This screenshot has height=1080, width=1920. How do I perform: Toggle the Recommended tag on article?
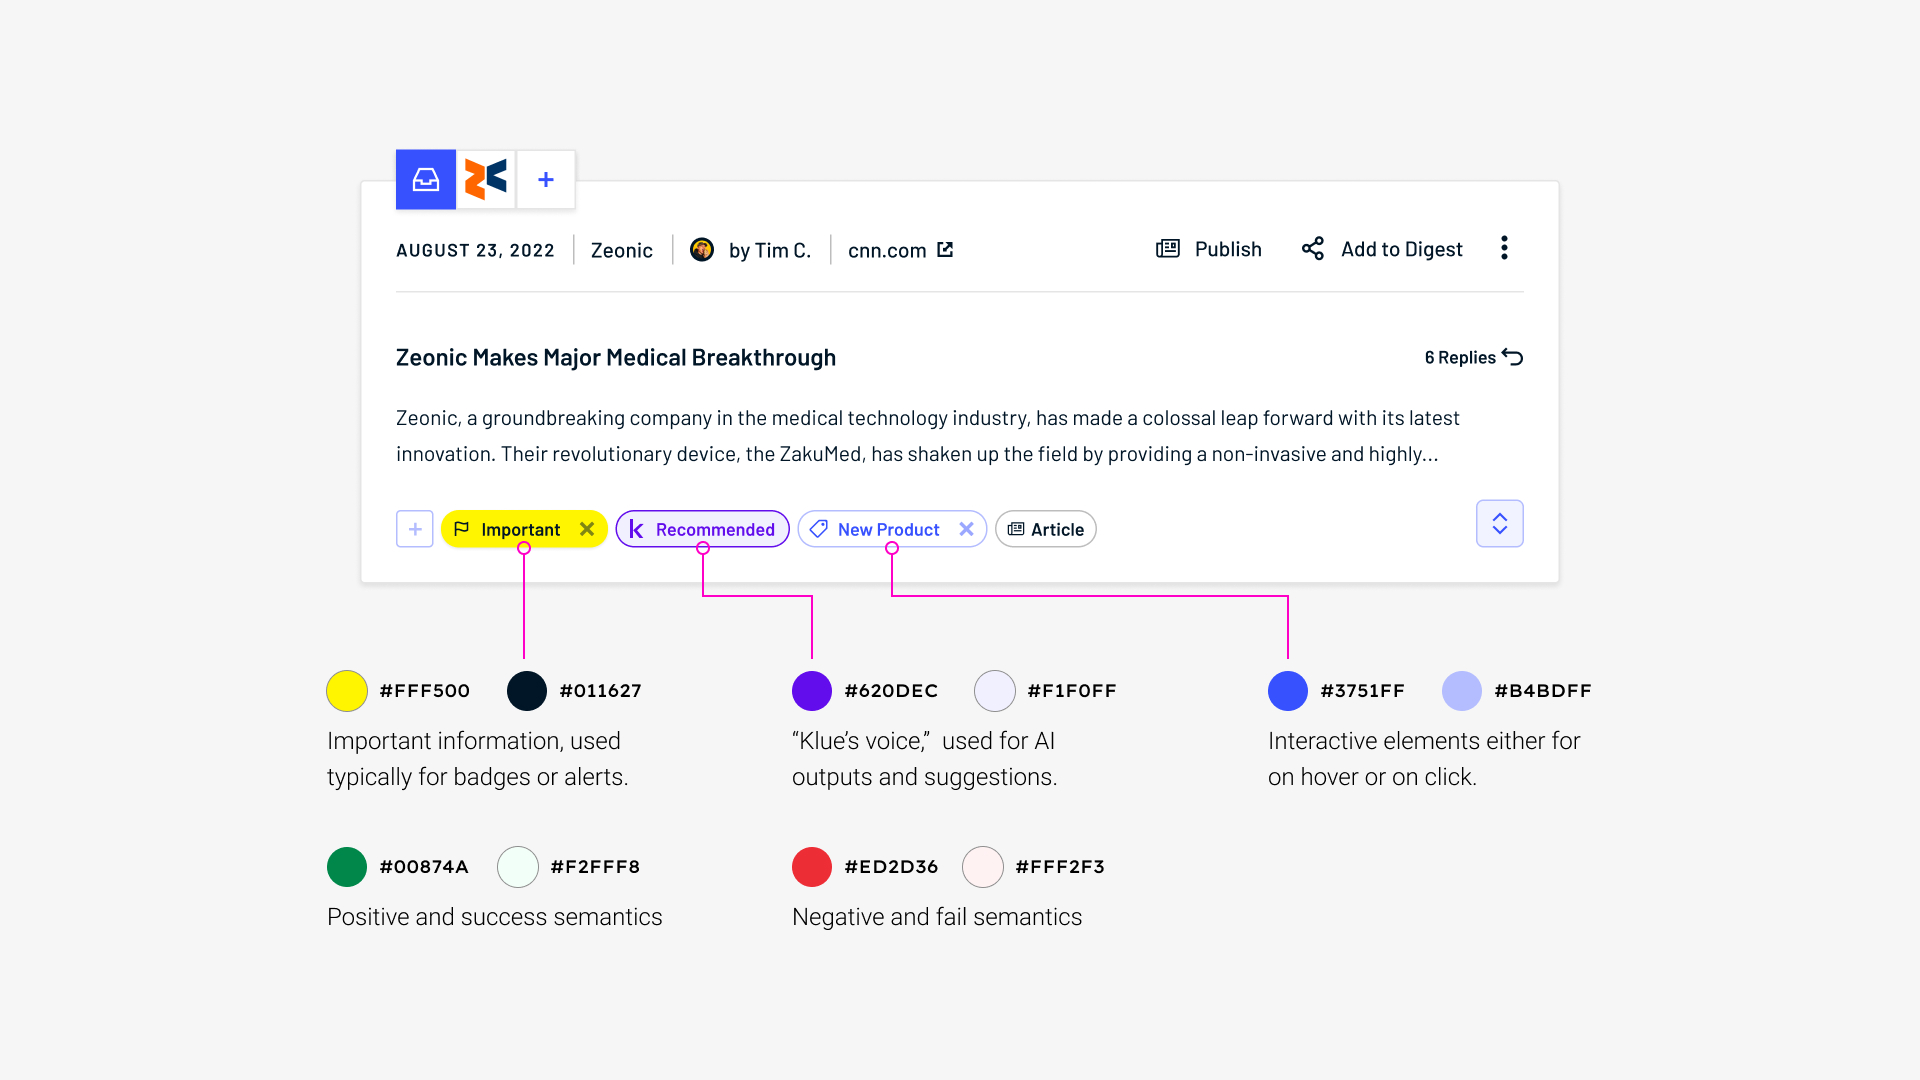click(x=704, y=529)
